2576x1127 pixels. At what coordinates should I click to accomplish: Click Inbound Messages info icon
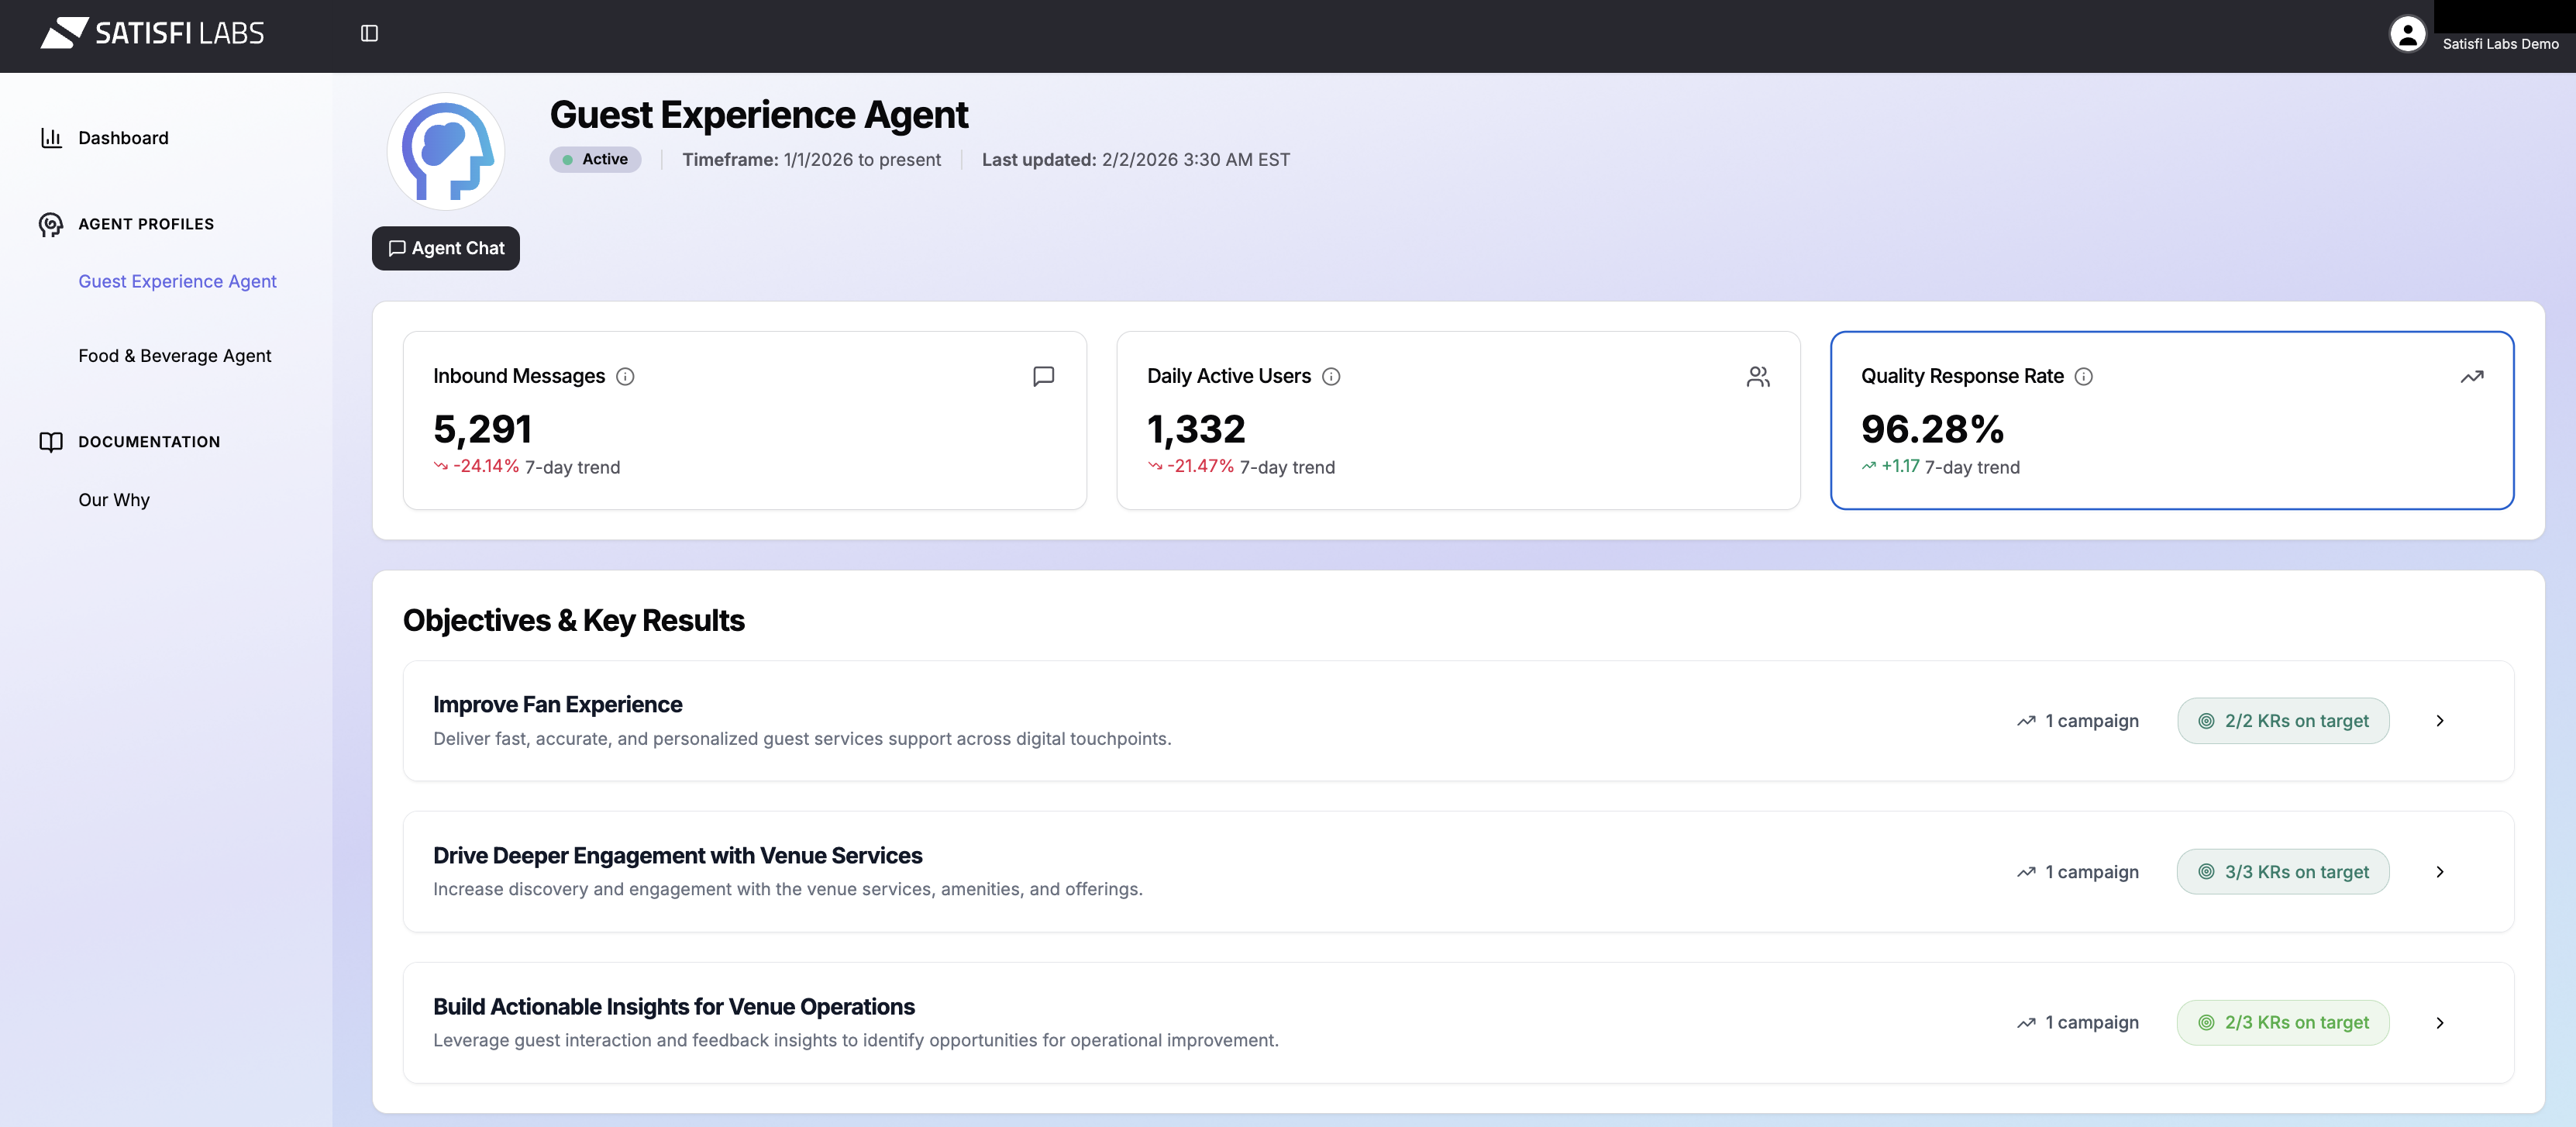click(x=625, y=376)
